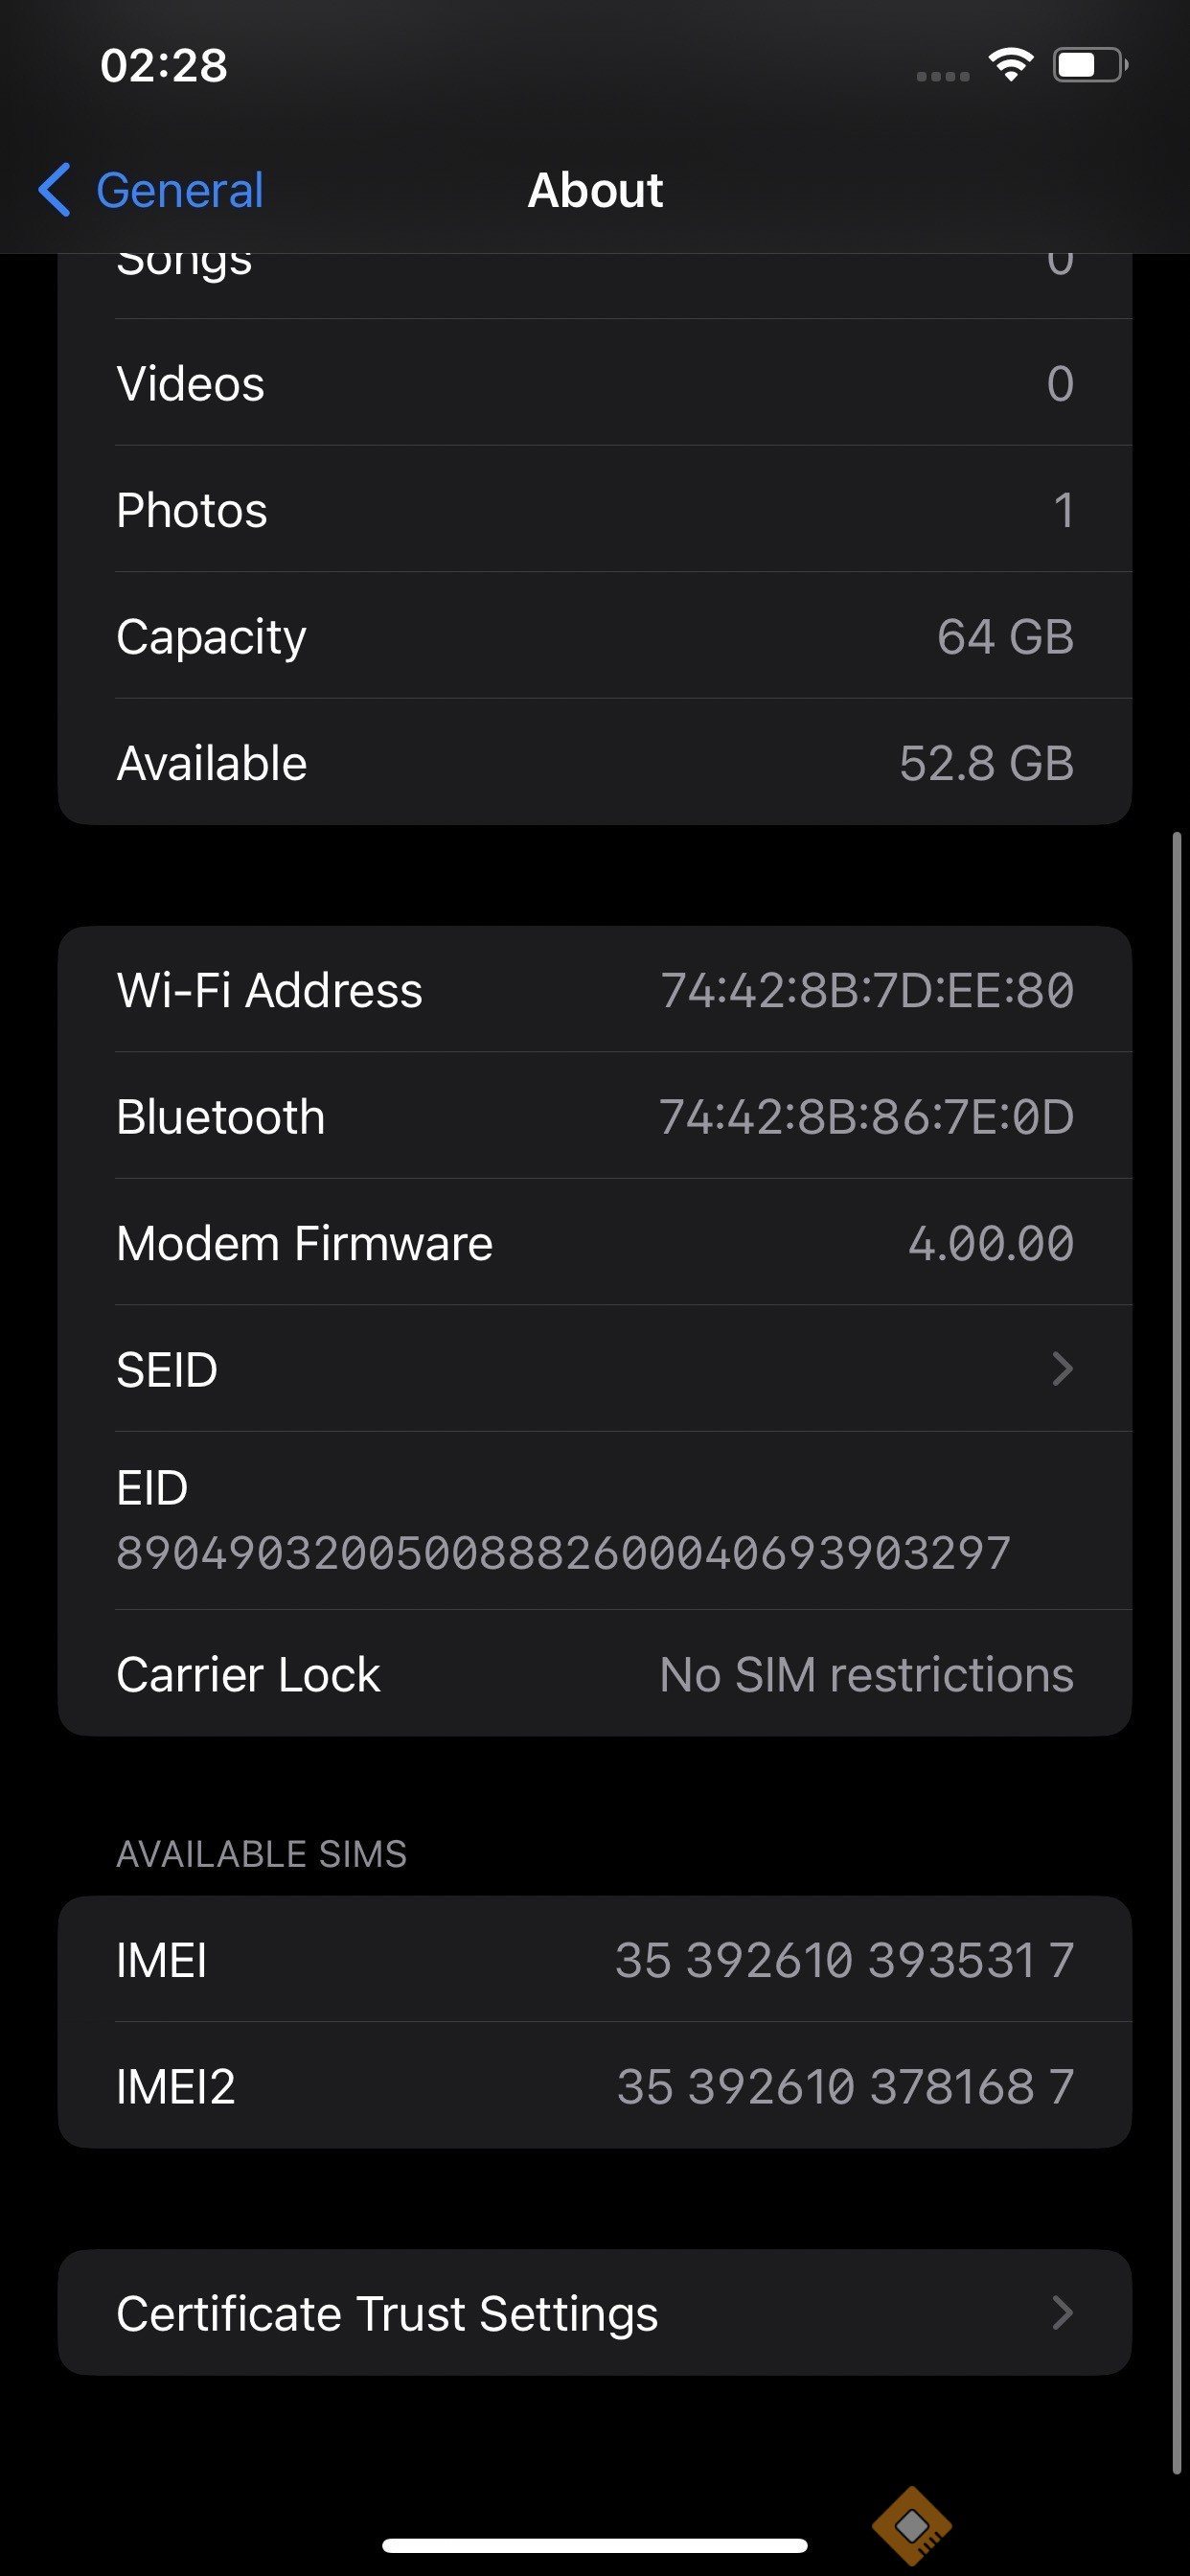Select the Wi-Fi Address value

(x=867, y=990)
